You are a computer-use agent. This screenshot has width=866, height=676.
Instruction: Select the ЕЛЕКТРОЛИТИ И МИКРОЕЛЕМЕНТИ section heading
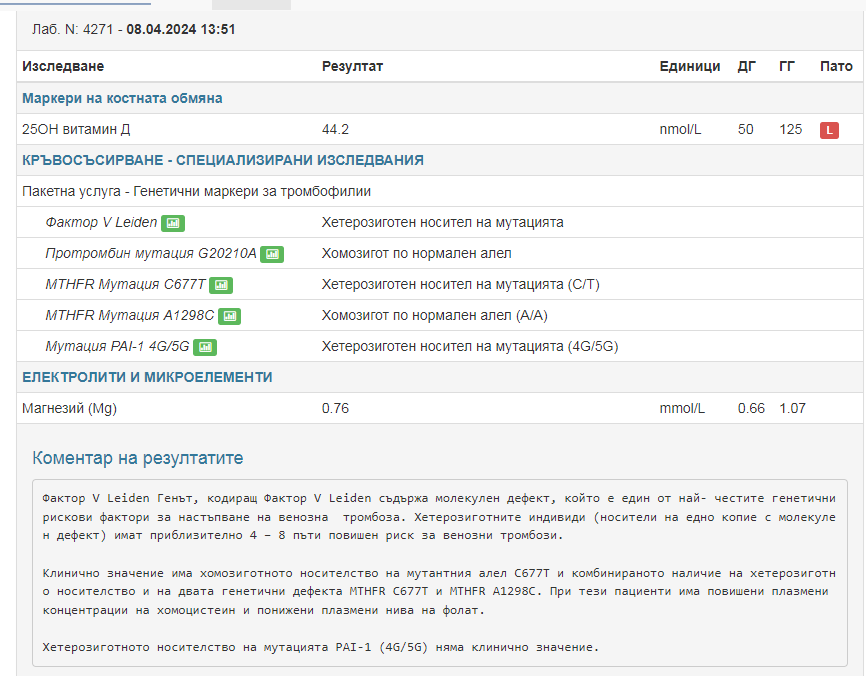147,377
